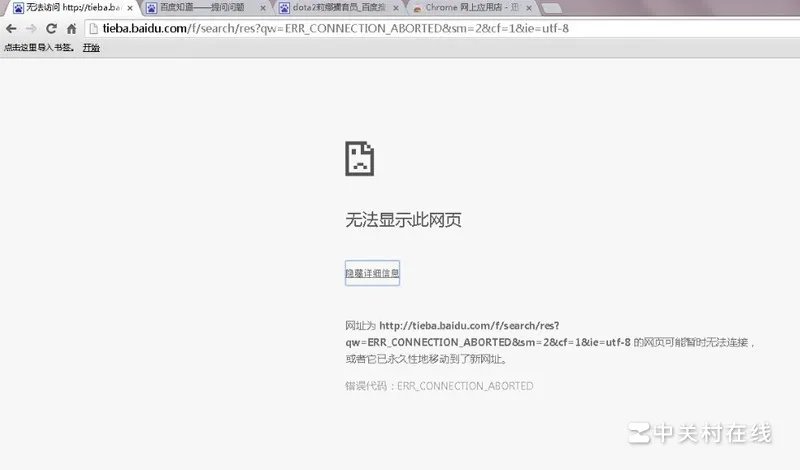Open a new tab button
800x470 pixels.
pos(551,8)
